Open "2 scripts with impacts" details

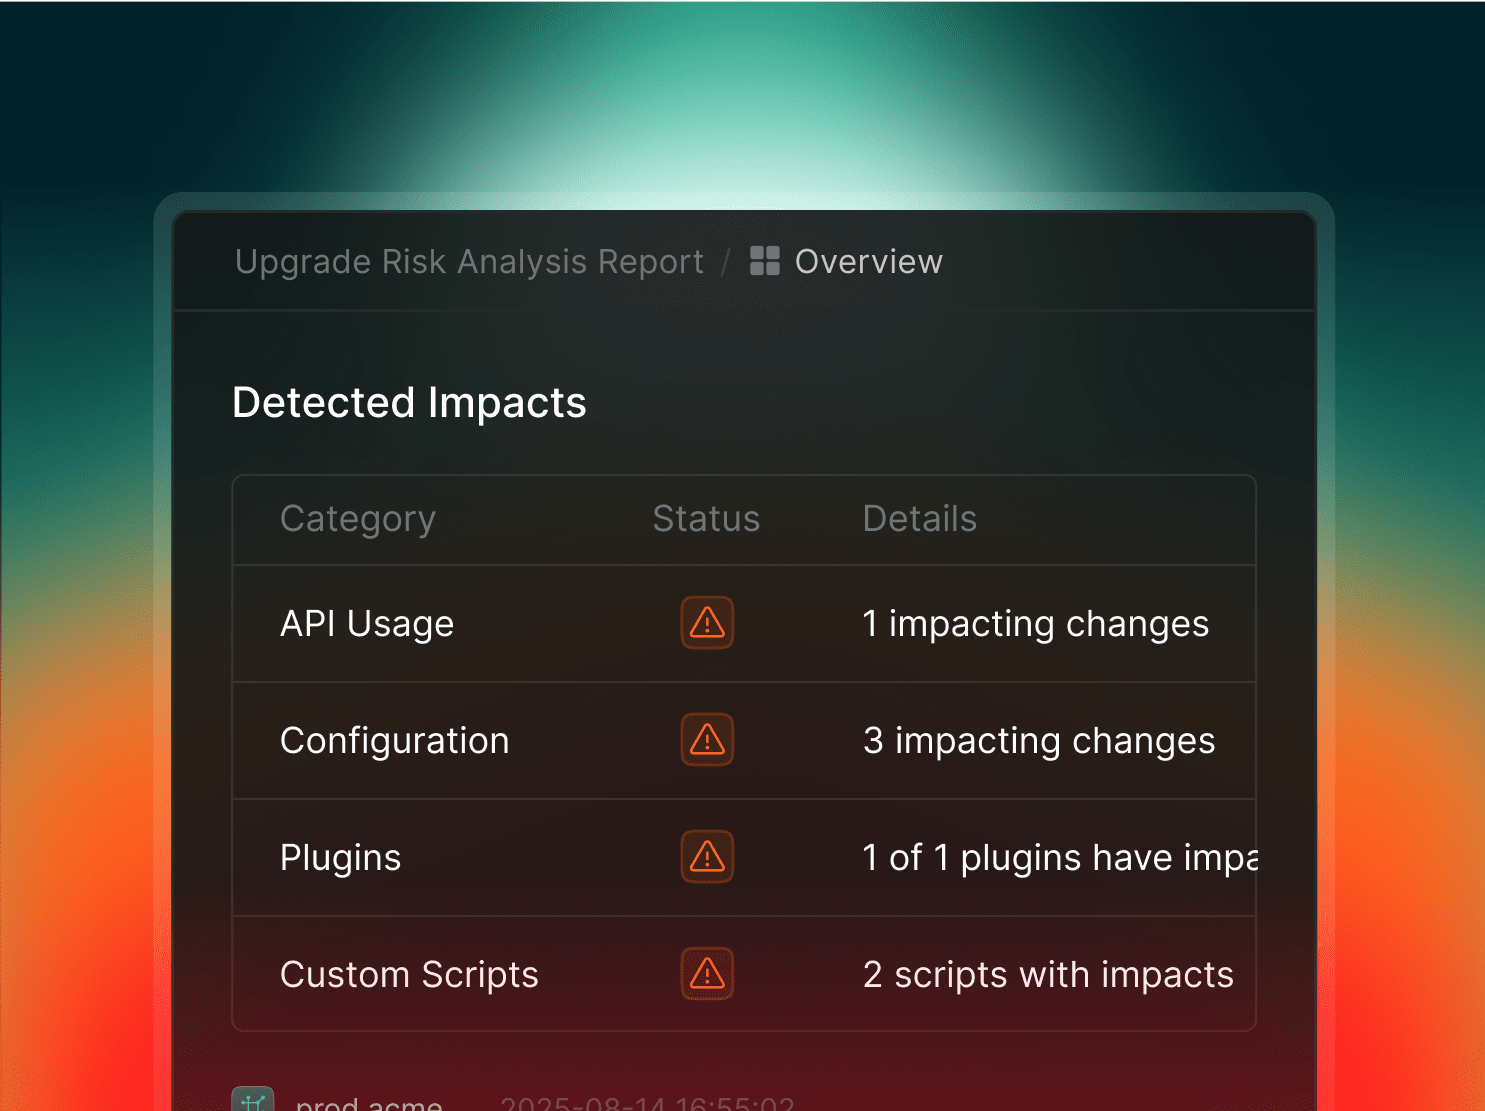(x=1047, y=975)
